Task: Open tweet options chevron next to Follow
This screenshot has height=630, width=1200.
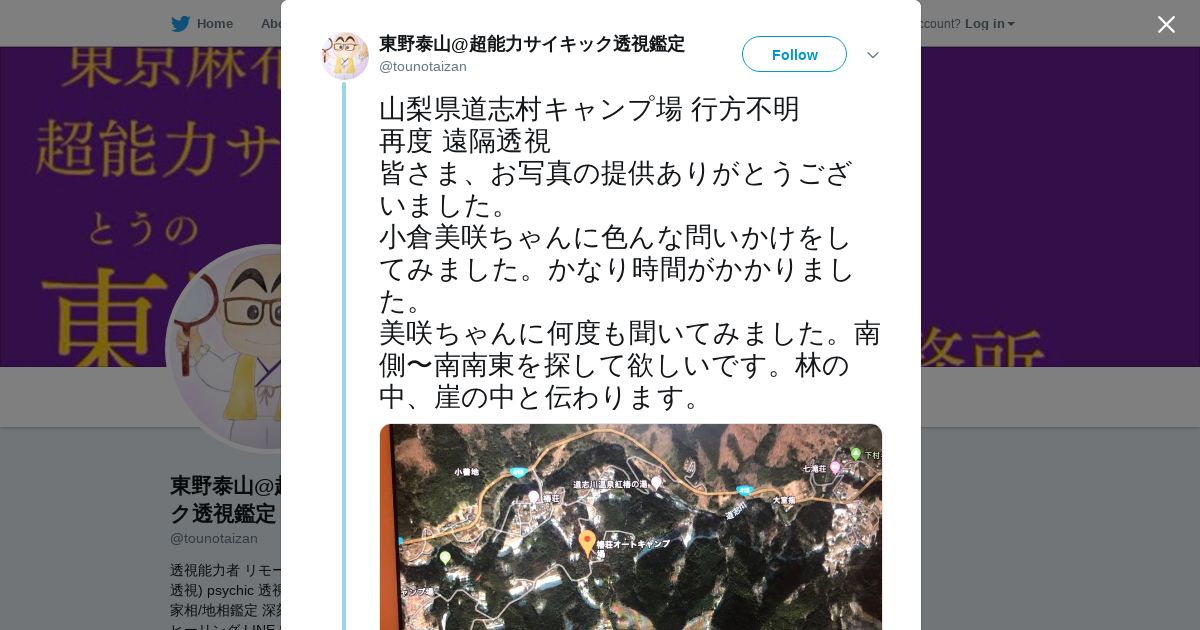Action: [x=873, y=55]
